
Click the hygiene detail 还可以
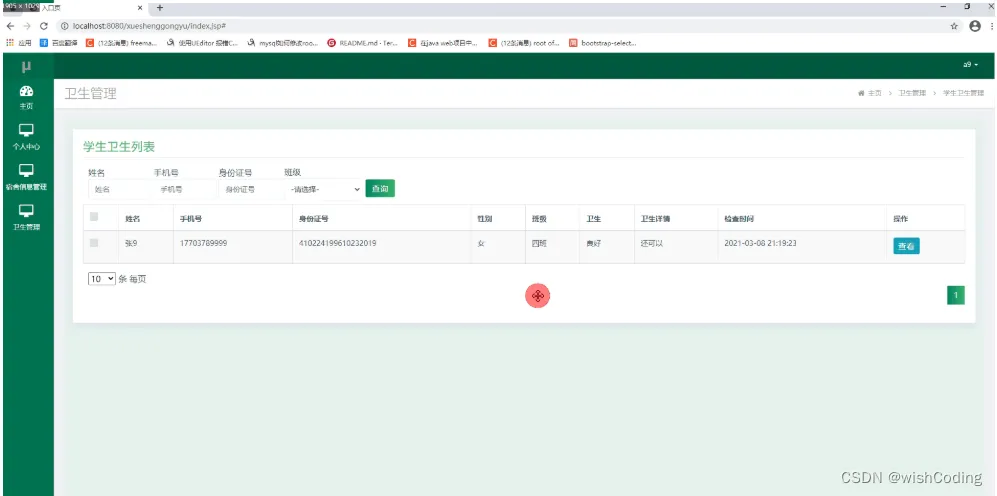652,243
